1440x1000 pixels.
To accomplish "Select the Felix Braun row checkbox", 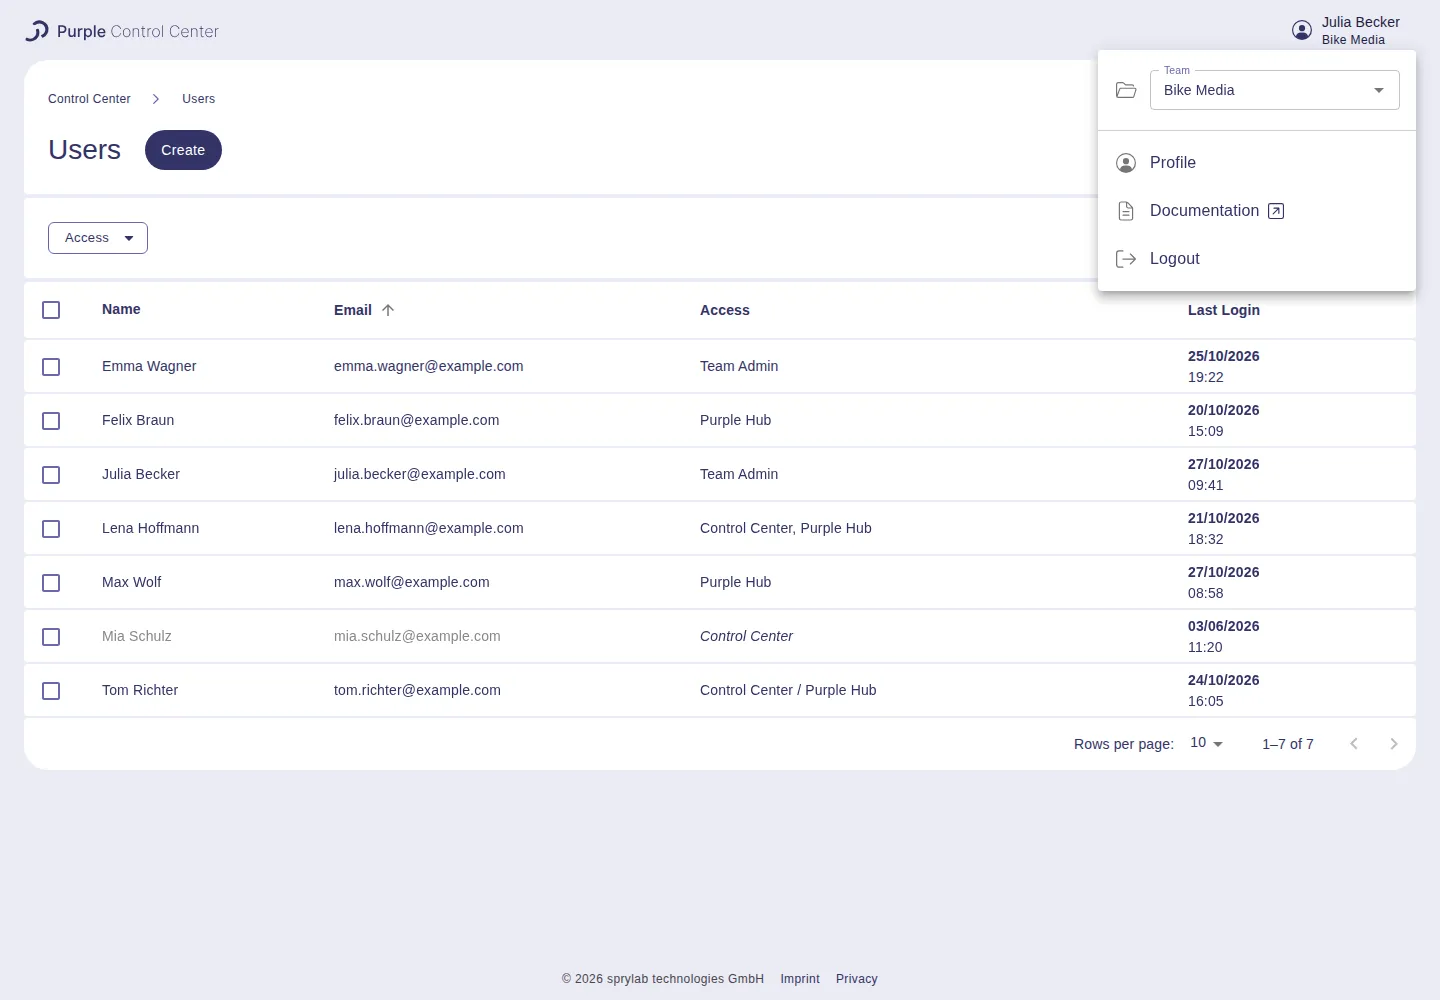I will [x=51, y=421].
